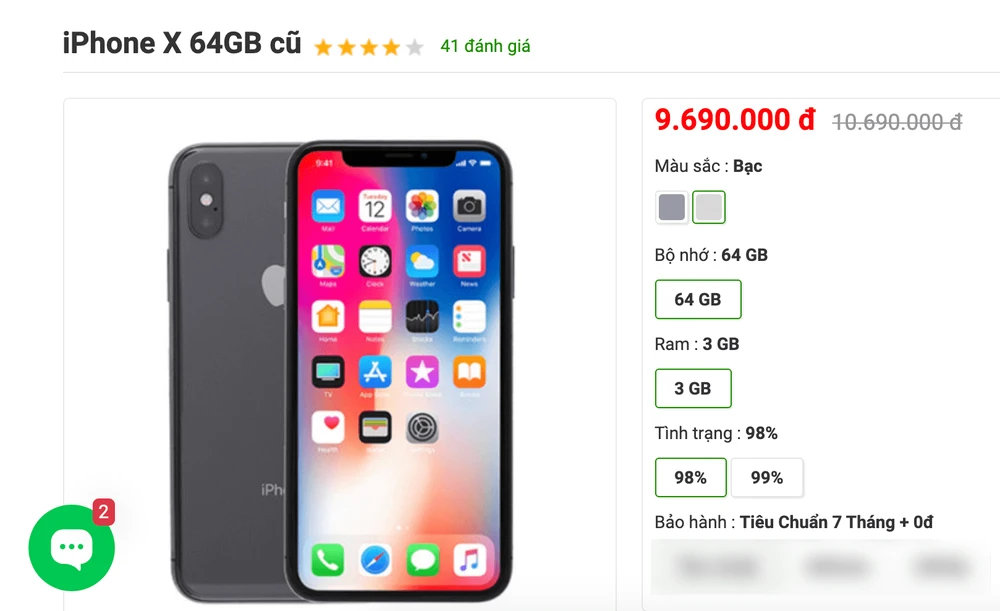This screenshot has height=611, width=1000.
Task: Select the space grey color swatch
Action: (672, 207)
